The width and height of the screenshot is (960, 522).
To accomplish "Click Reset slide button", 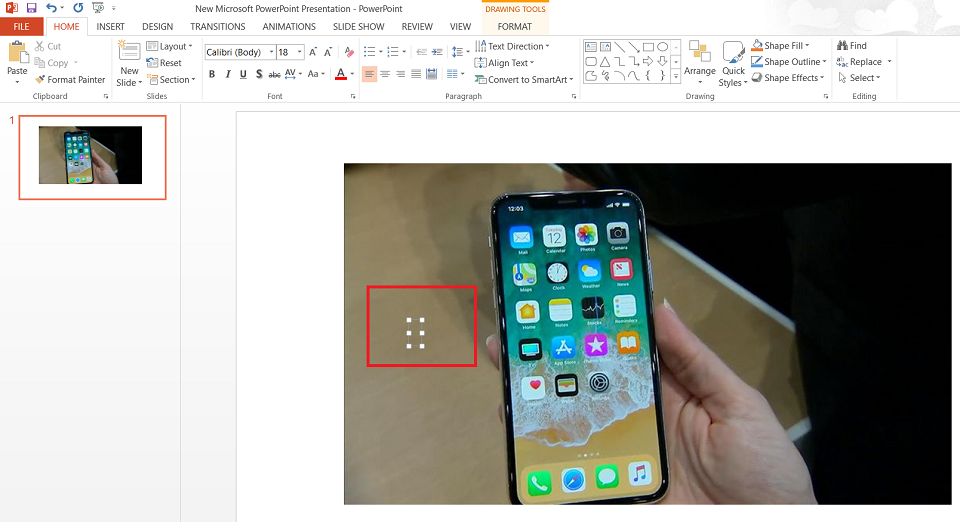I will point(164,62).
